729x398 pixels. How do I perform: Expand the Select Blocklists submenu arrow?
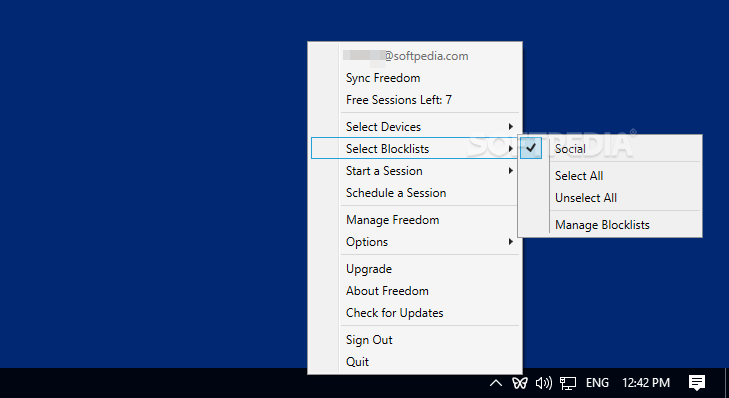pos(510,148)
